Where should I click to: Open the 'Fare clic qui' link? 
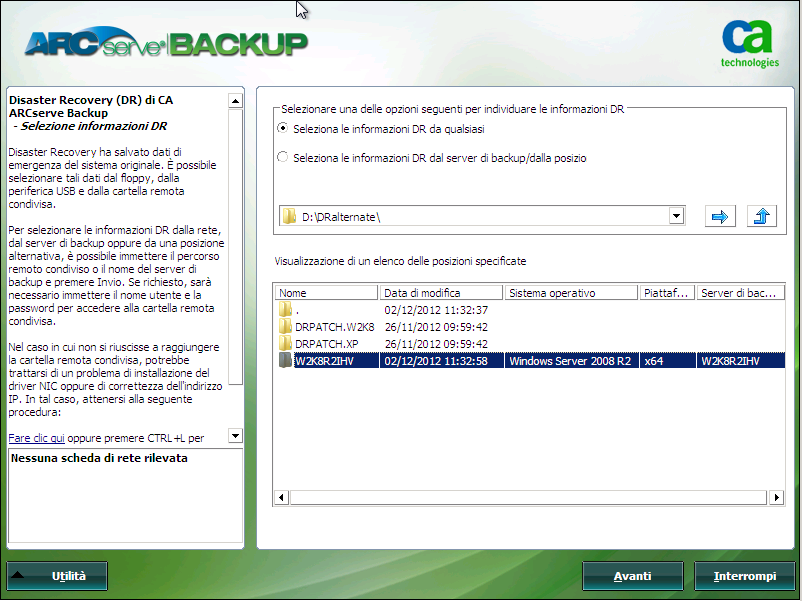(x=36, y=438)
